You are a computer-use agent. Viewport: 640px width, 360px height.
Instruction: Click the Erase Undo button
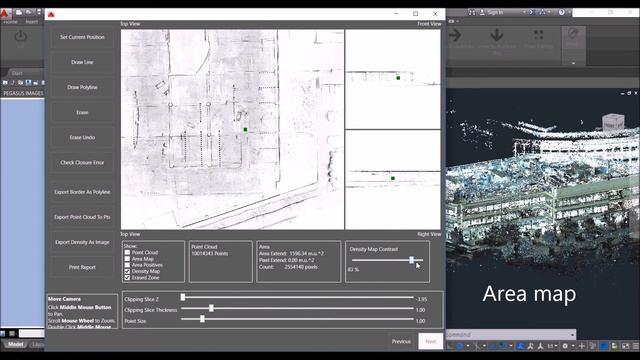[82, 138]
